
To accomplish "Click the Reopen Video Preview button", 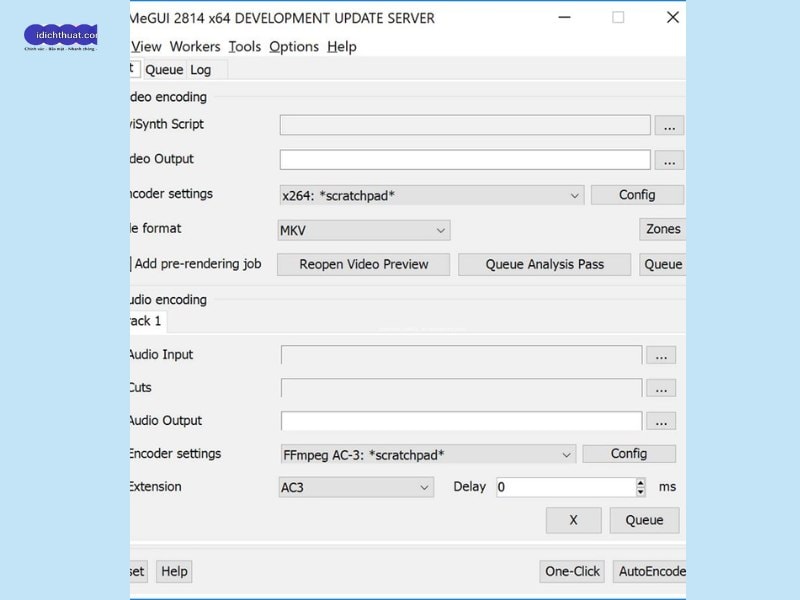I will (x=362, y=264).
